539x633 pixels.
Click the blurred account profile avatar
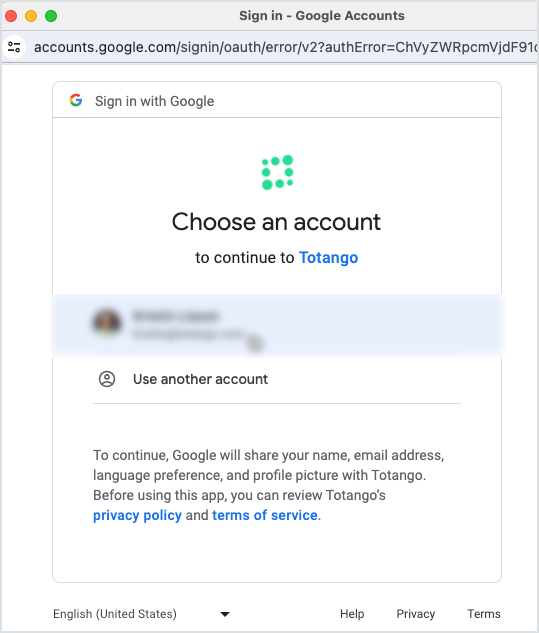click(x=107, y=323)
